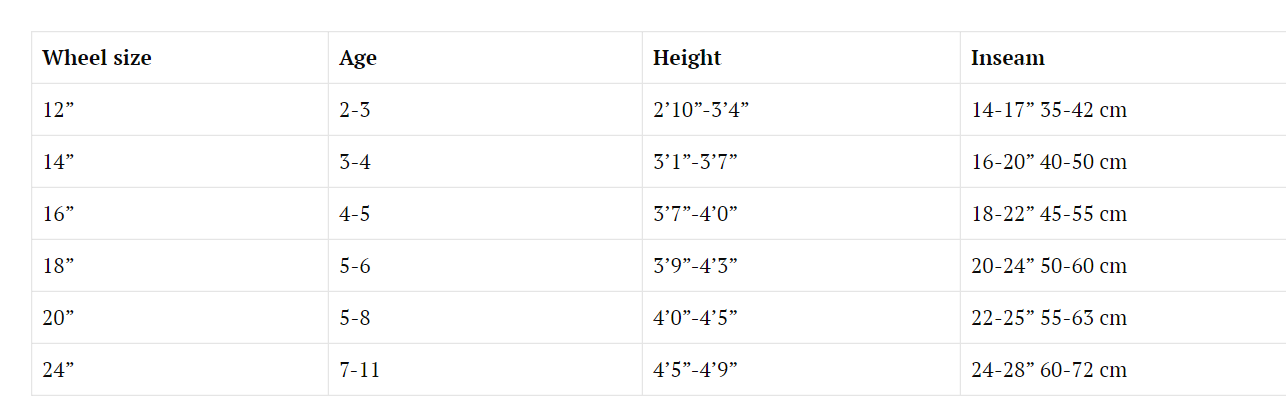Select the inseam 22-25” 55-63 cm cell
Viewport: 1286px width, 418px height.
1123,318
